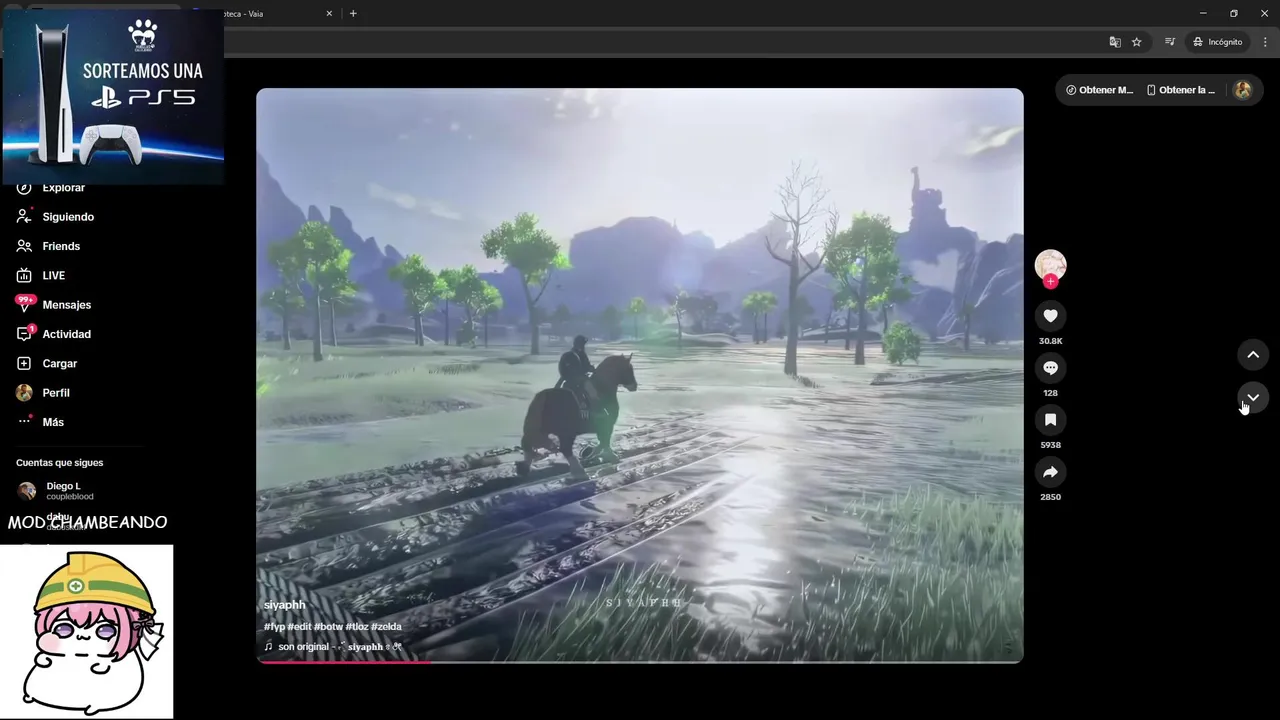Click the Friends people icon

tap(24, 246)
